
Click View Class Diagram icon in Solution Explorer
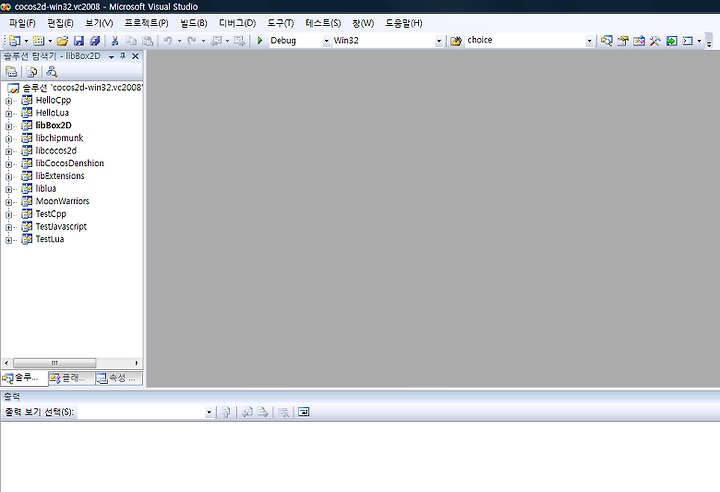click(52, 72)
